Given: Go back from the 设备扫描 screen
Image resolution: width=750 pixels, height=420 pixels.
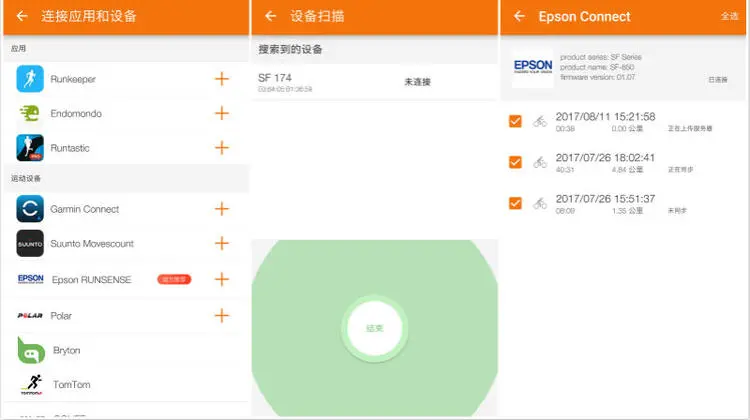Looking at the screenshot, I should pos(271,16).
